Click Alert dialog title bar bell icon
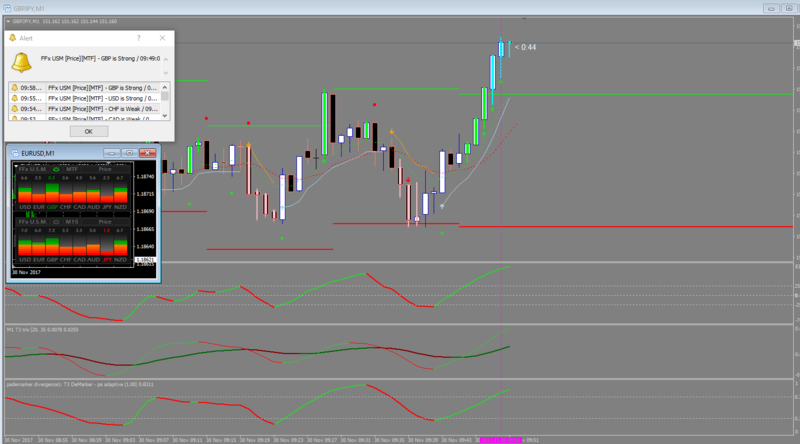This screenshot has height=444, width=800. (13, 38)
